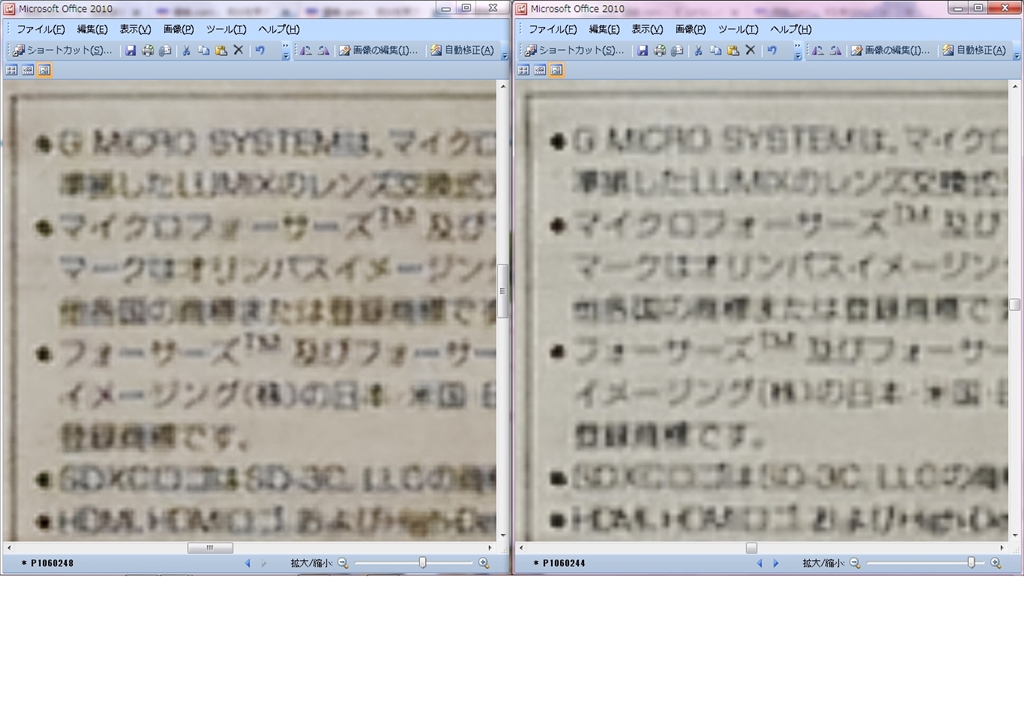Open 表示(V) menu in right window
This screenshot has height=720, width=1024.
647,29
